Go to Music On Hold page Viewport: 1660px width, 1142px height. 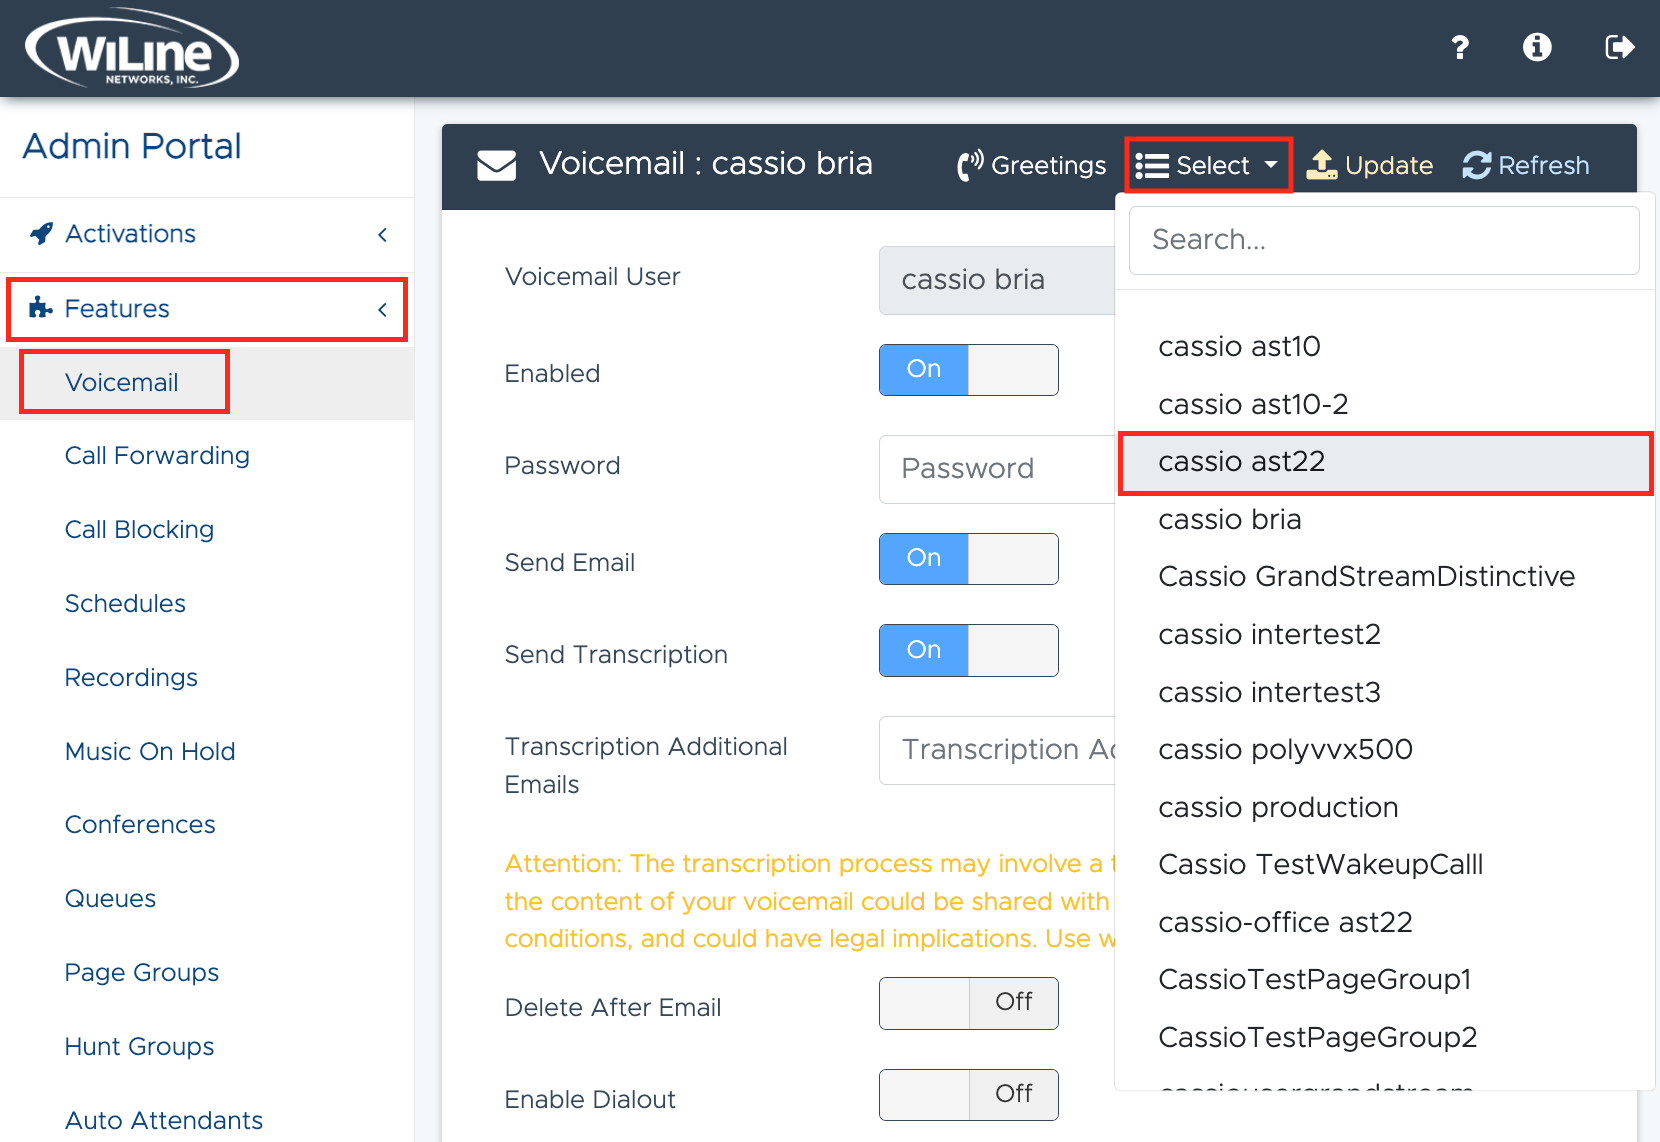click(150, 751)
